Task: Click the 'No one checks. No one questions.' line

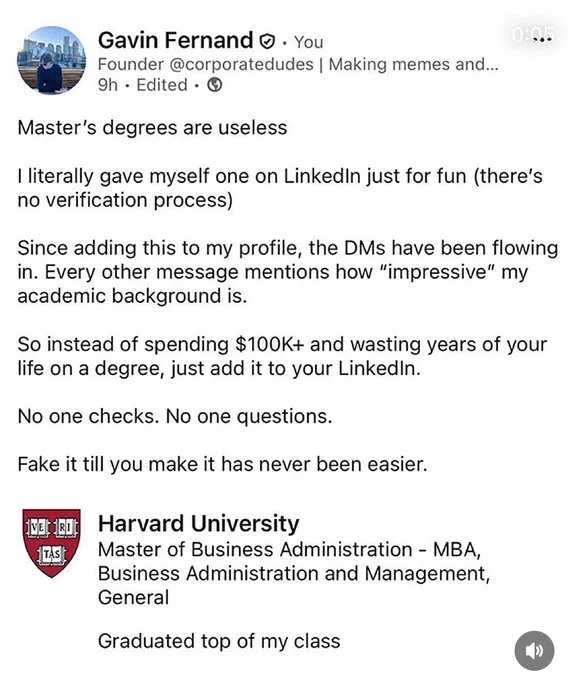Action: [175, 416]
